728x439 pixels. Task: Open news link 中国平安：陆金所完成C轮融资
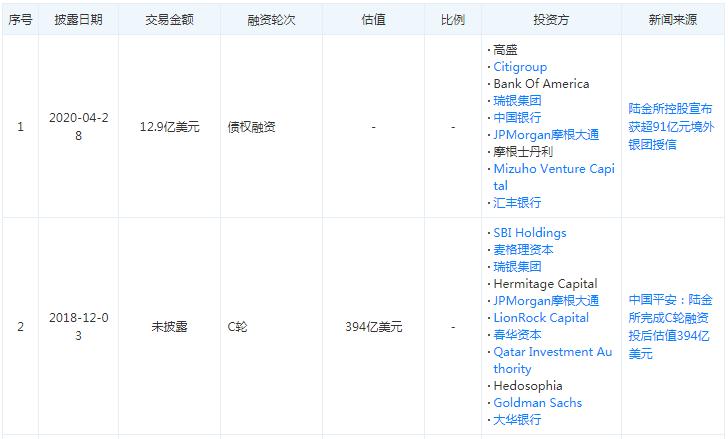670,327
